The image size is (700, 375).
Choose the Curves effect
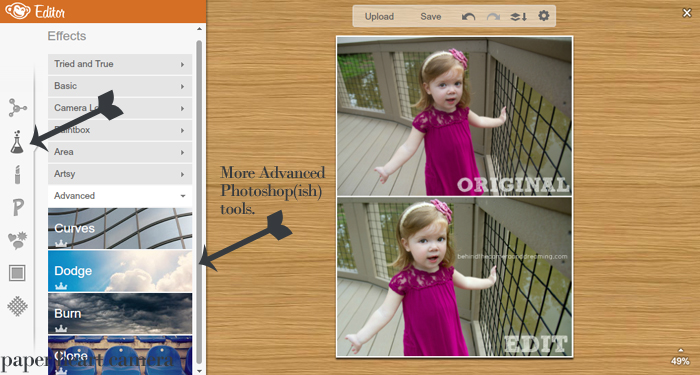click(x=120, y=228)
